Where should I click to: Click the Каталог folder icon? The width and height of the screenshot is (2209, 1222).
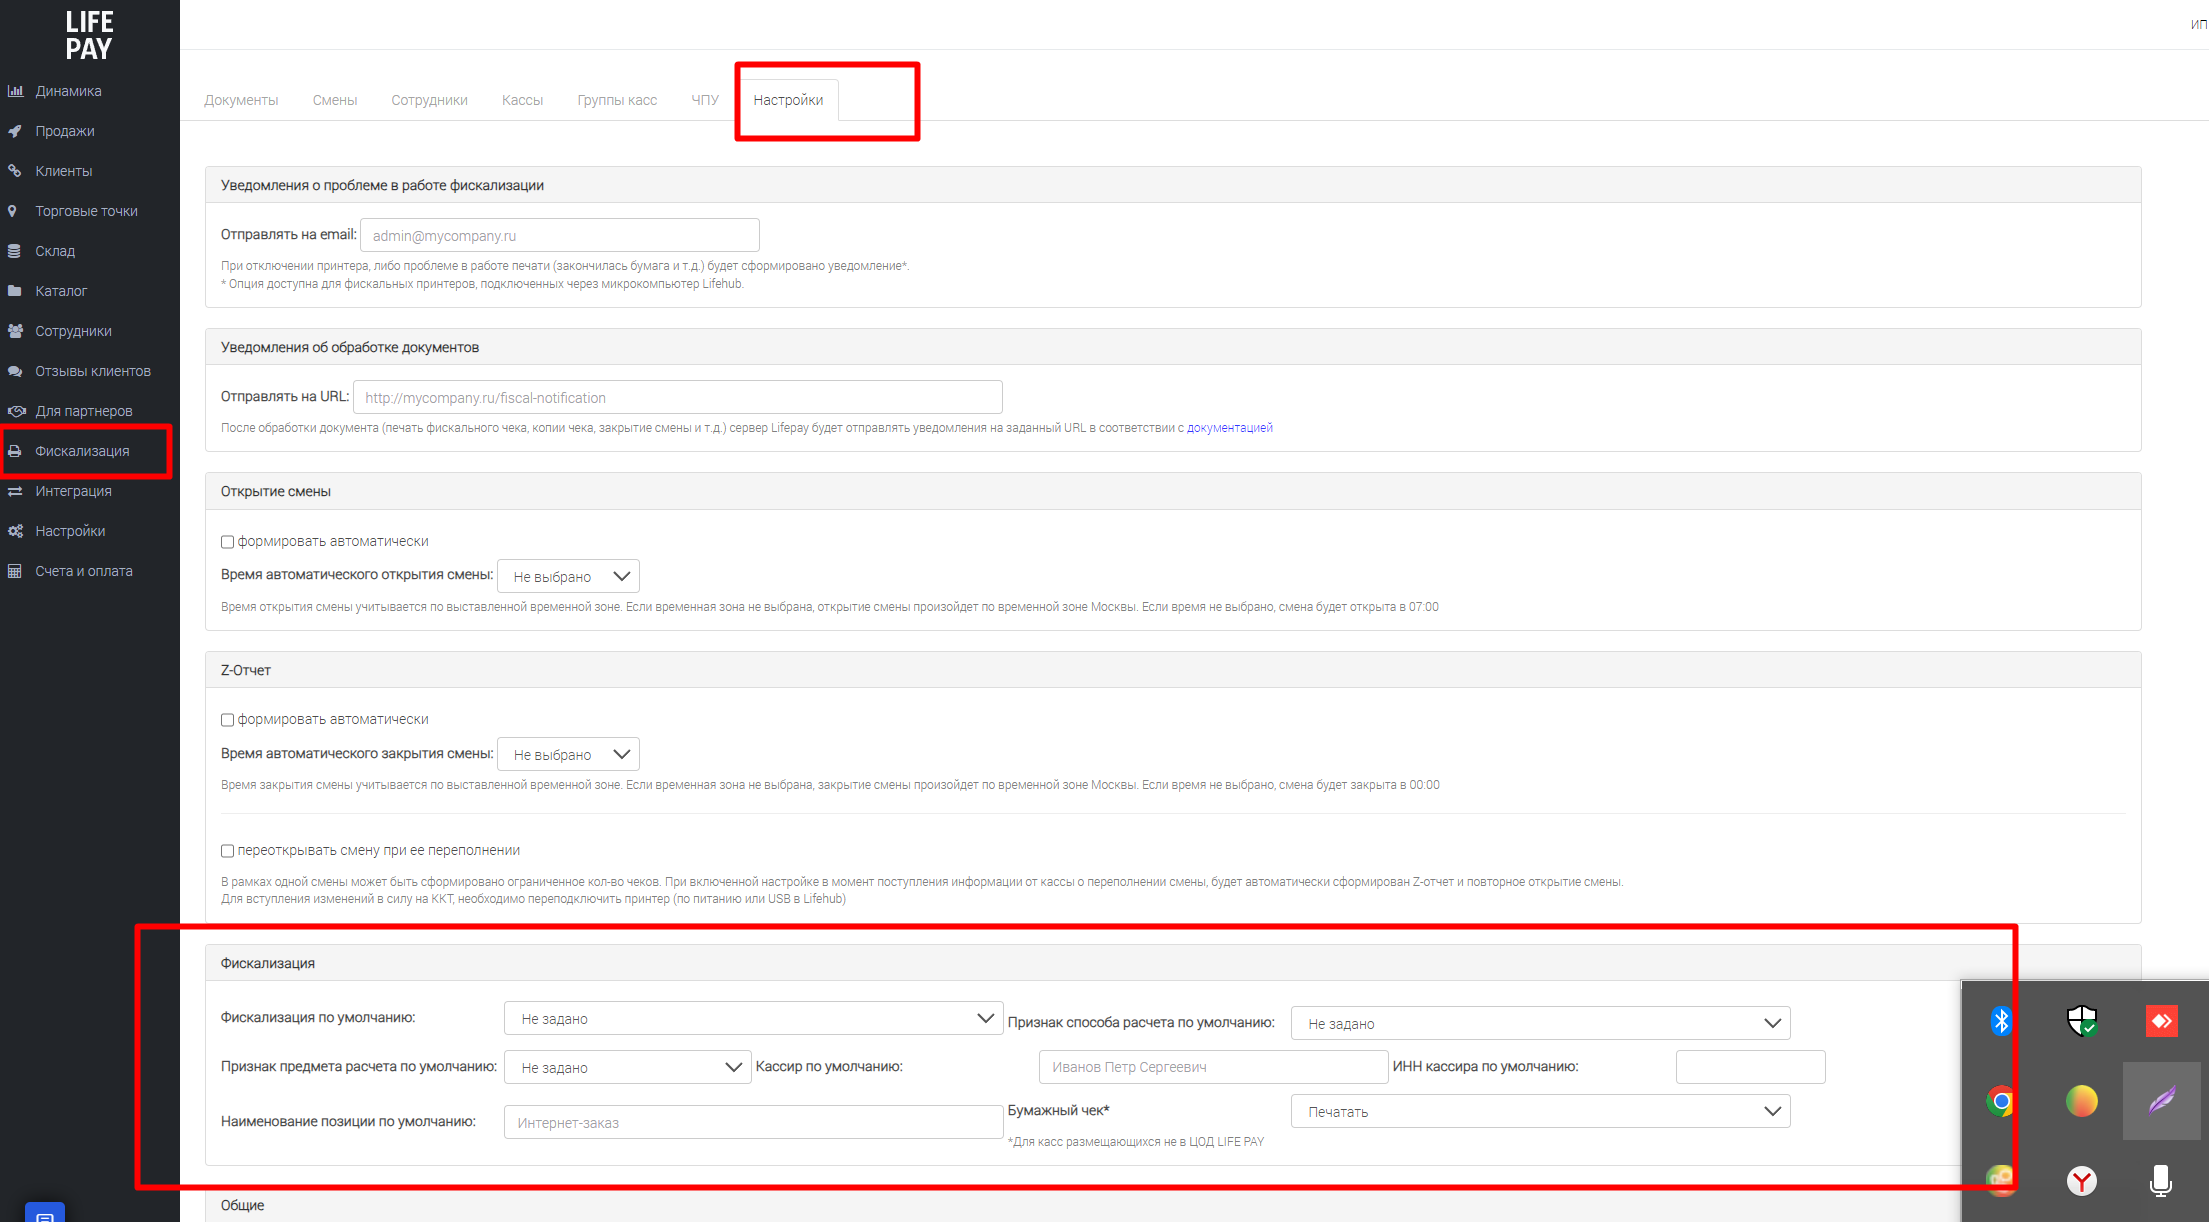[x=15, y=291]
